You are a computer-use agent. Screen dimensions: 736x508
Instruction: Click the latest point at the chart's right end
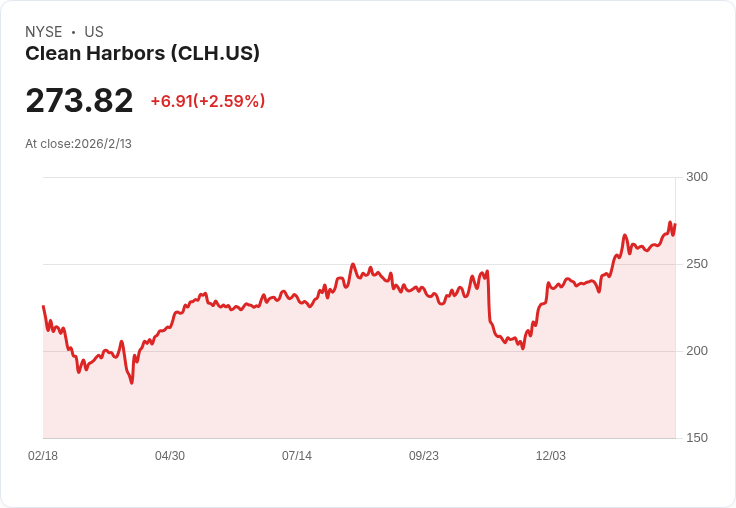675,224
